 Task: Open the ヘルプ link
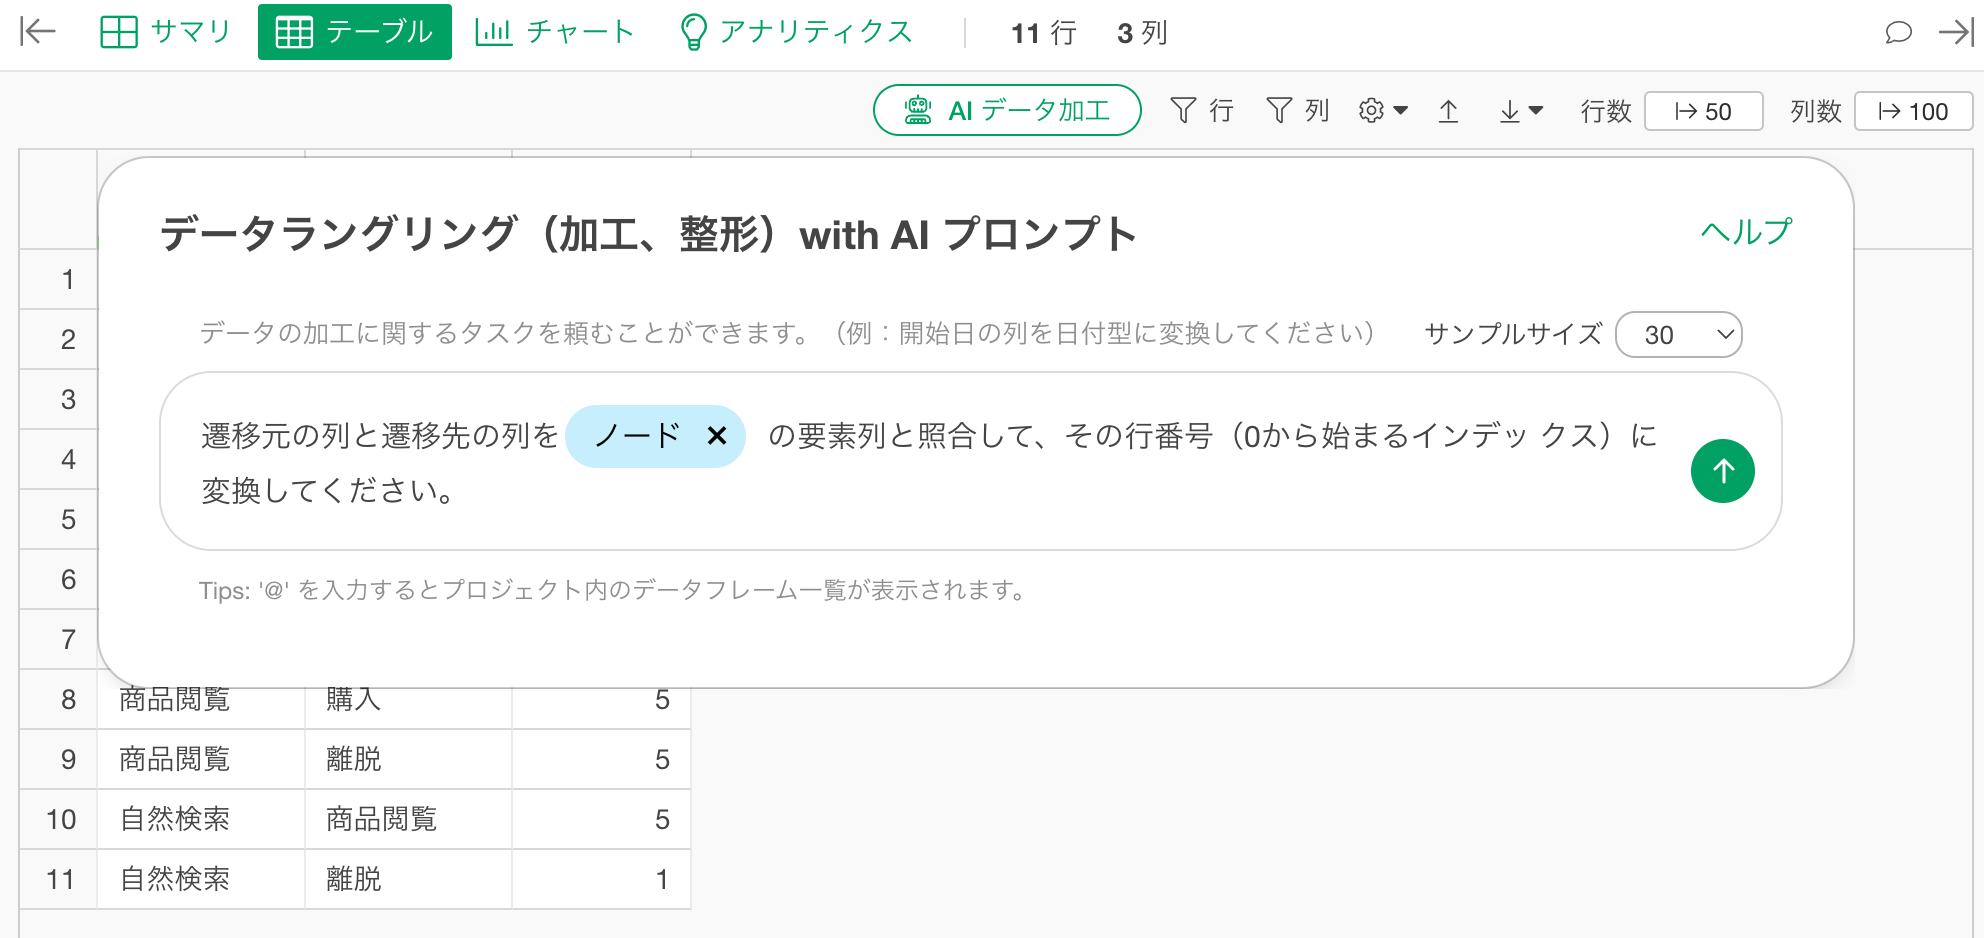tap(1746, 232)
